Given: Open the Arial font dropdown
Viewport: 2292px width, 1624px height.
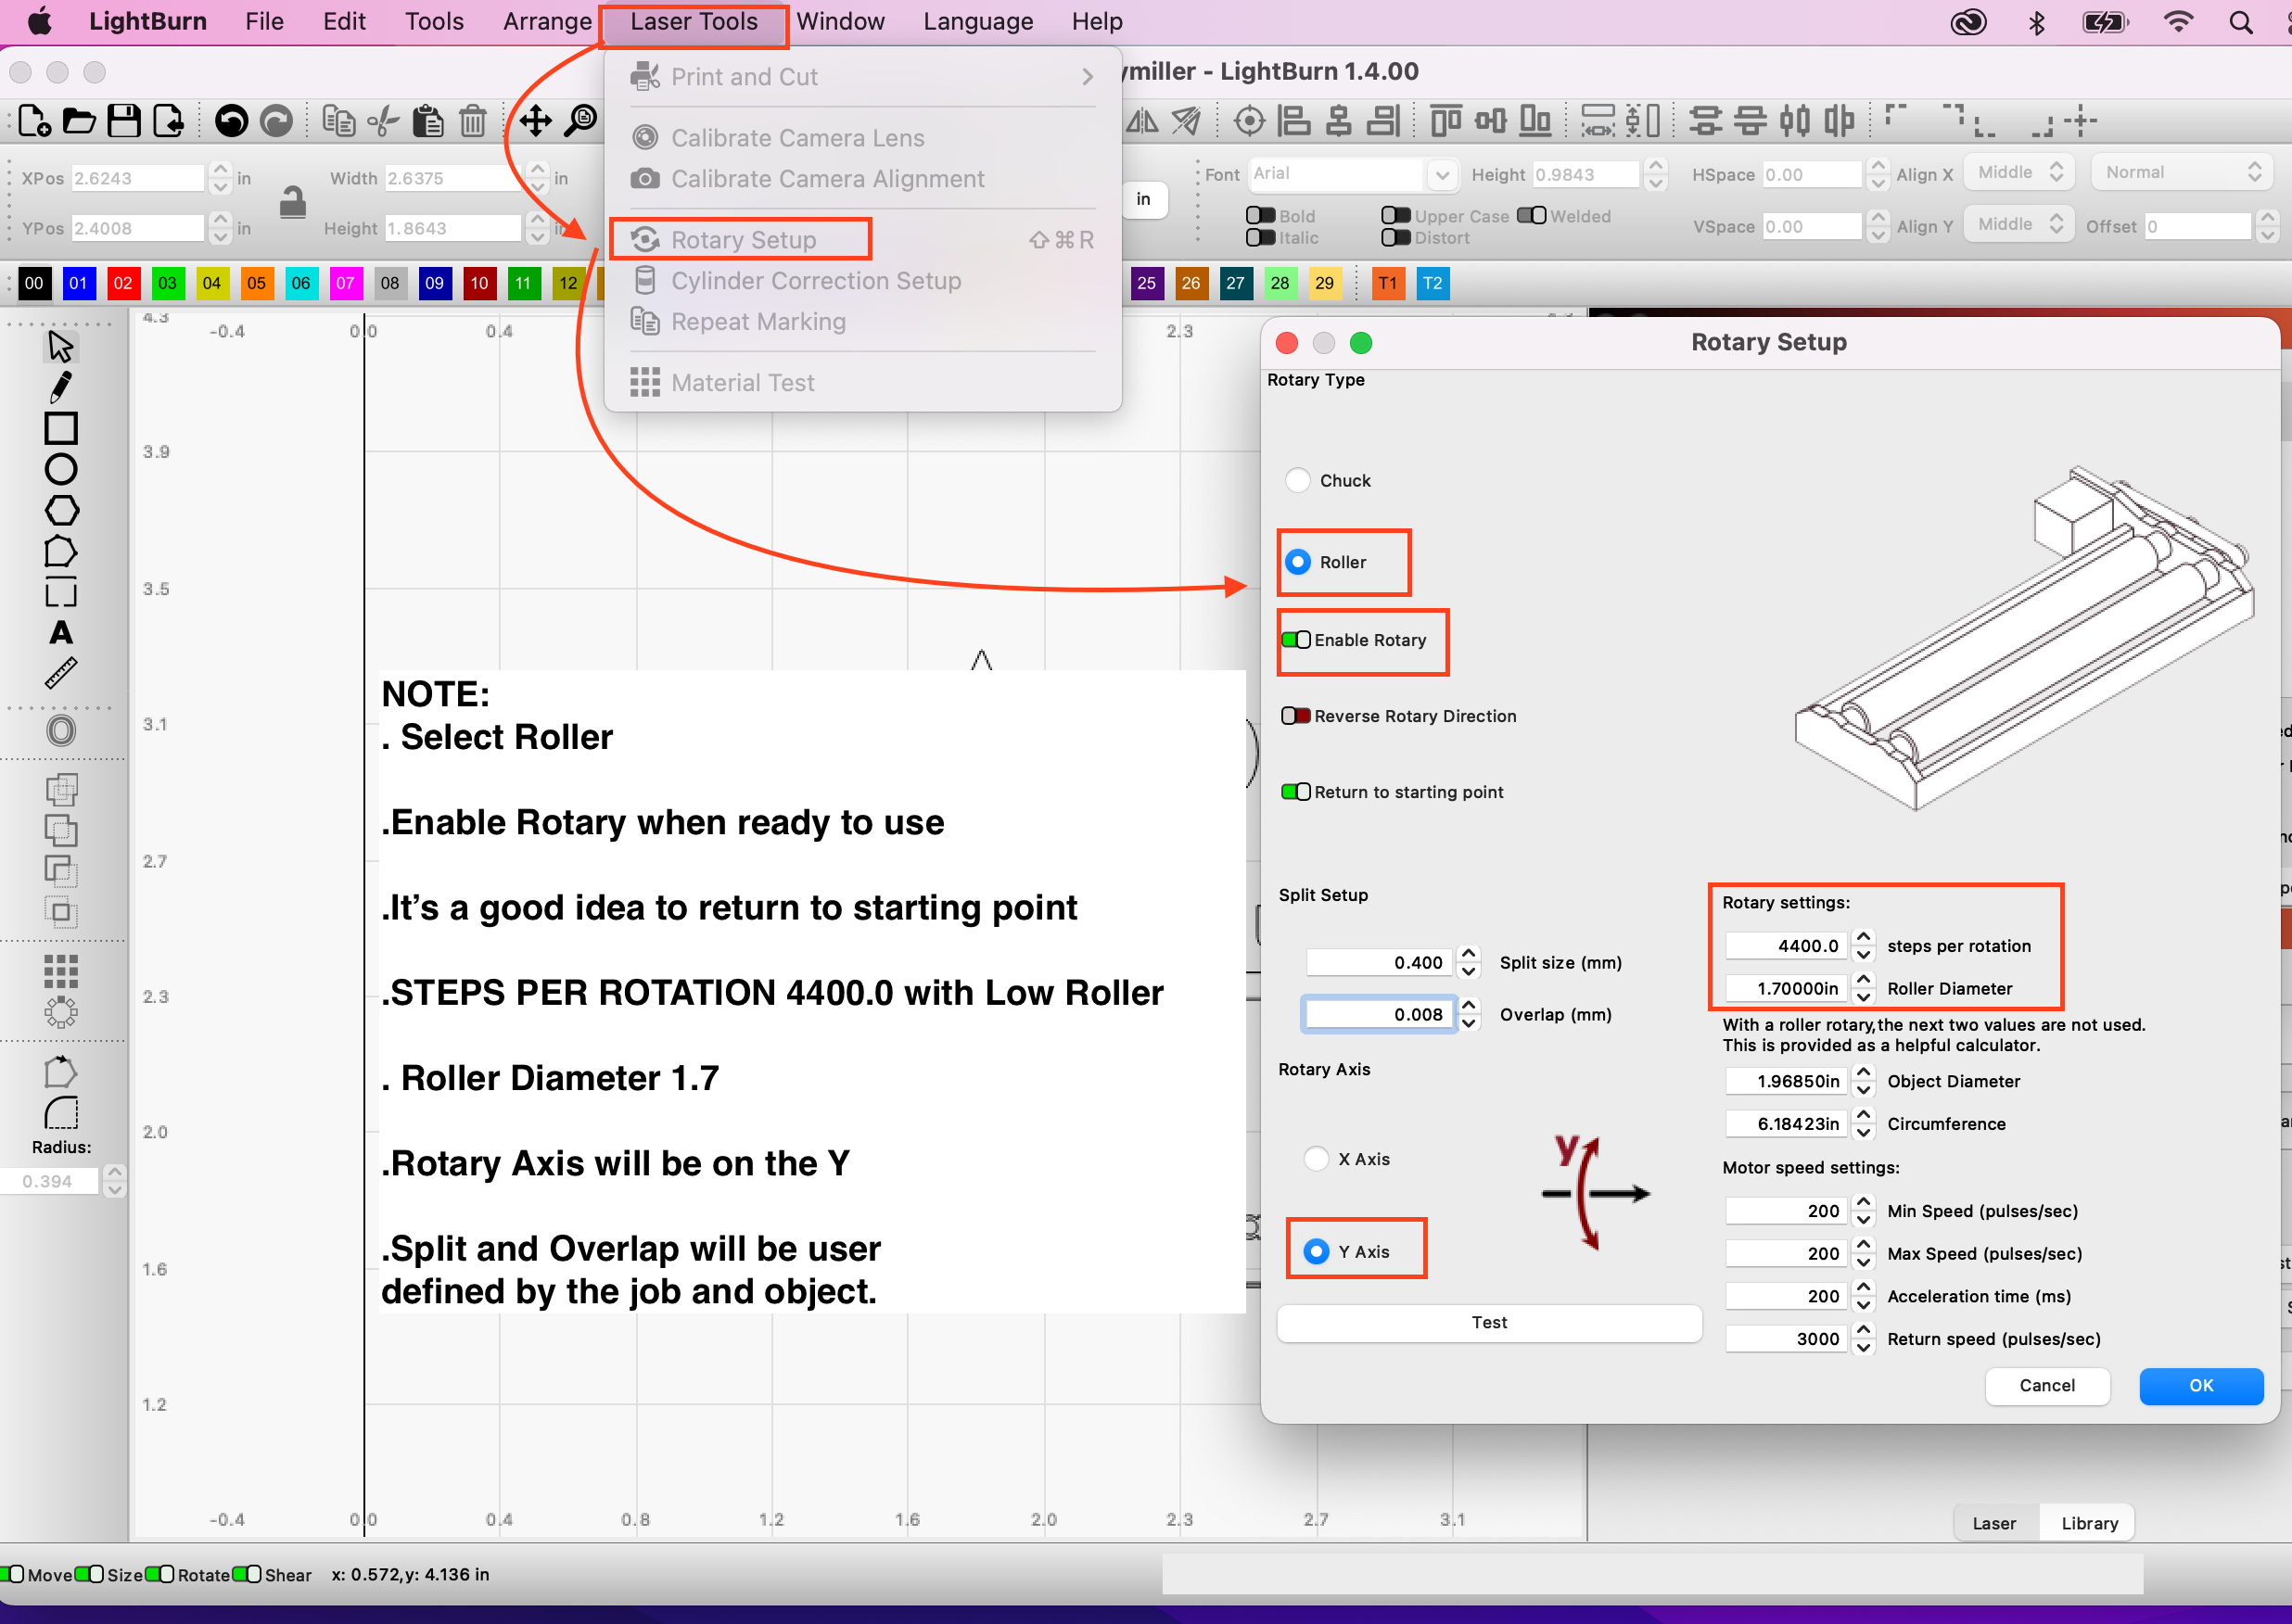Looking at the screenshot, I should point(1441,175).
